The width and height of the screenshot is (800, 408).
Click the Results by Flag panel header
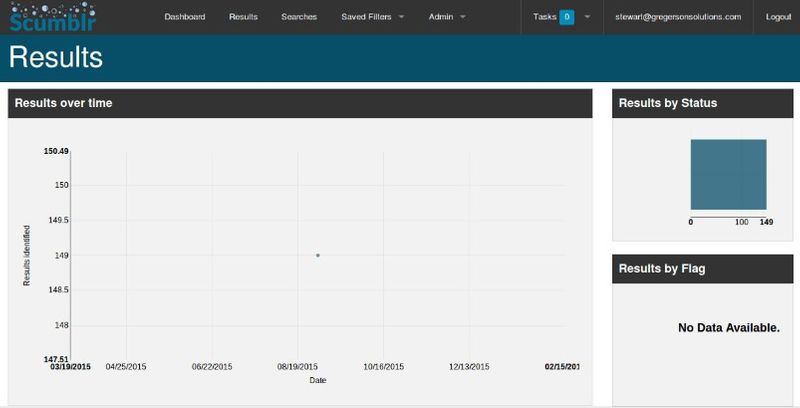[x=705, y=268]
